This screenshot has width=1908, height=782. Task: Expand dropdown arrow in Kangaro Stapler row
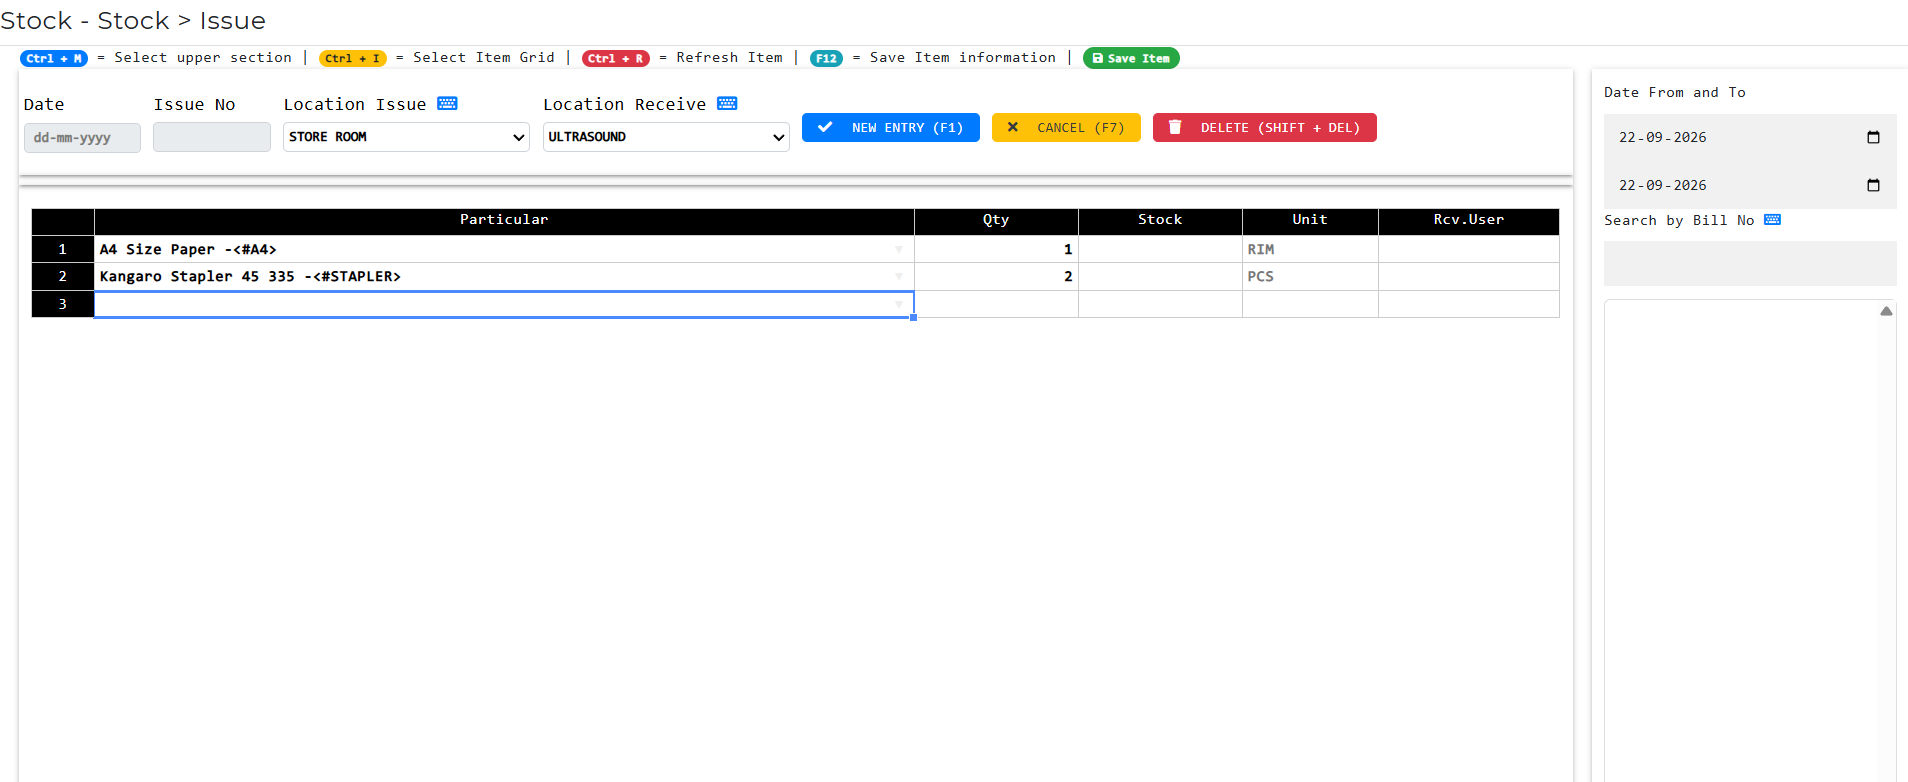(x=899, y=277)
